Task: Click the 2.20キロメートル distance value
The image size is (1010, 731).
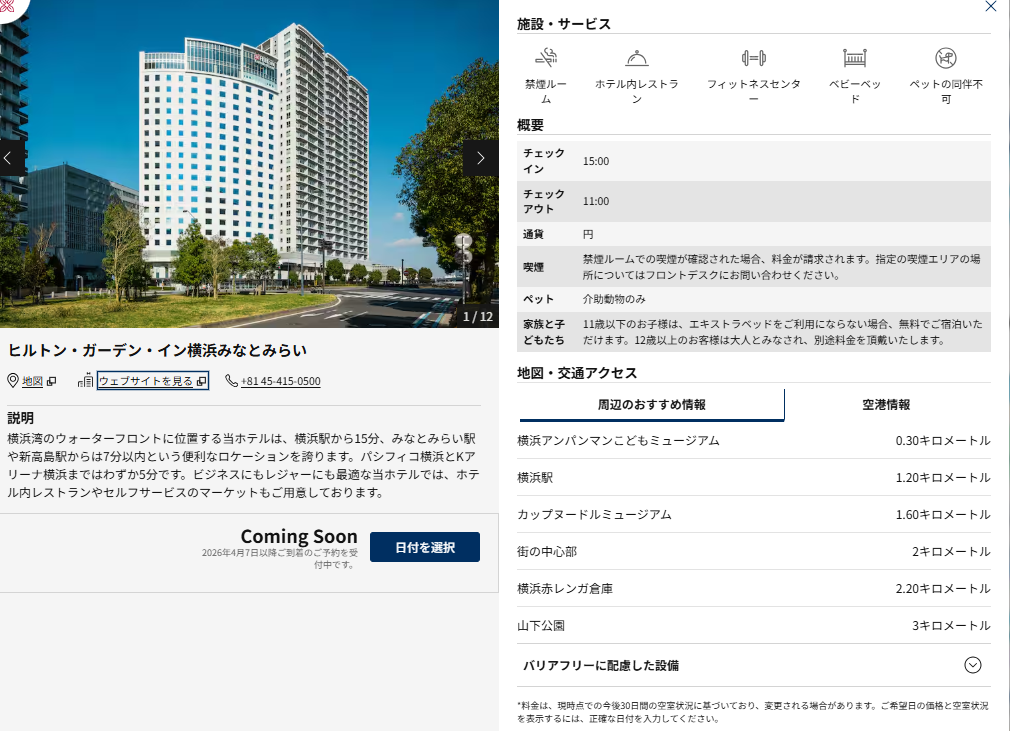Action: click(942, 589)
